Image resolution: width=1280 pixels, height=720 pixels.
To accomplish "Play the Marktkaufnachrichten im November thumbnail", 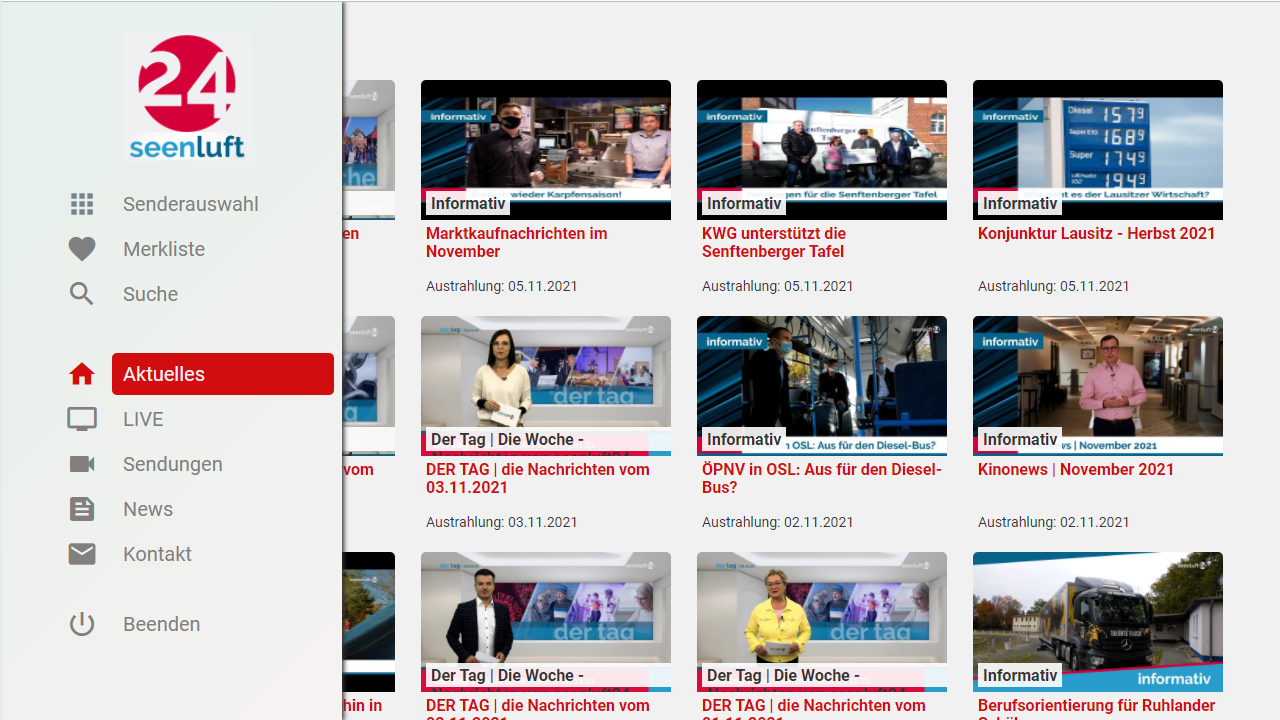I will click(x=546, y=150).
